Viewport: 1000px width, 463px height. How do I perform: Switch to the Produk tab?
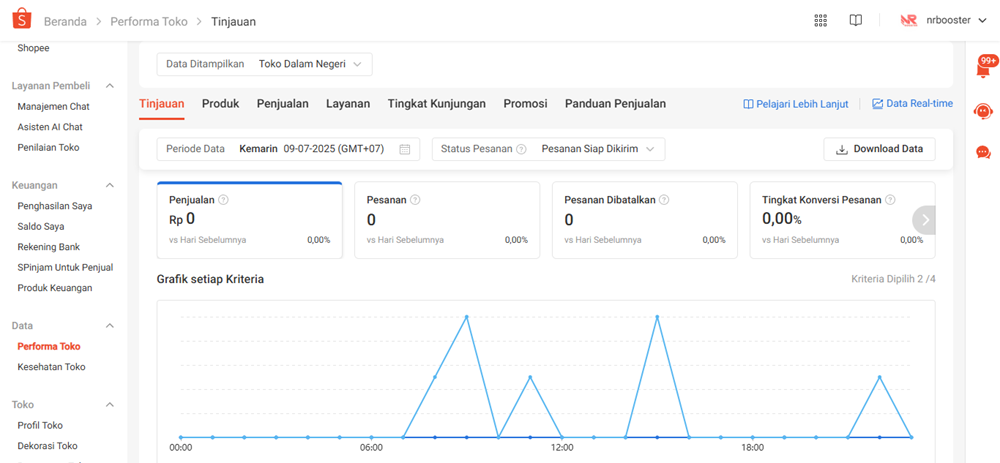[x=220, y=104]
